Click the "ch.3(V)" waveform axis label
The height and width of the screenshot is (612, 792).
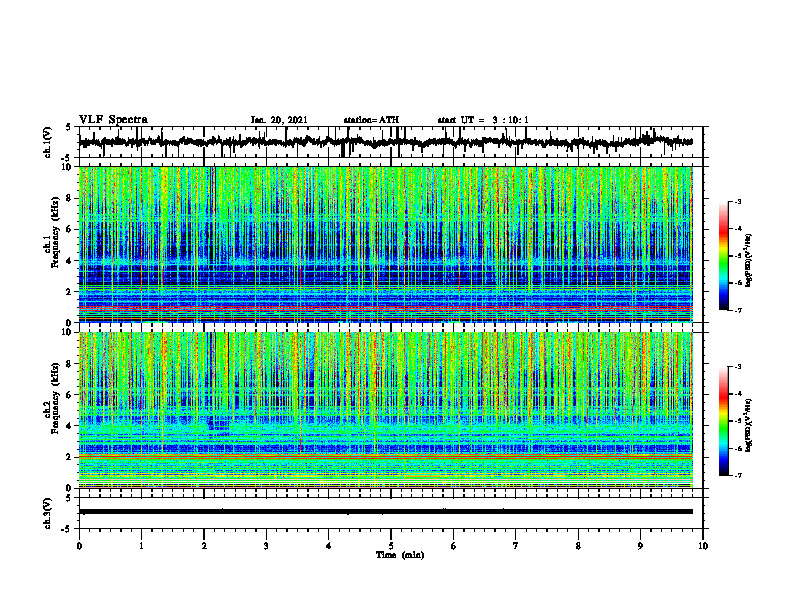point(48,513)
